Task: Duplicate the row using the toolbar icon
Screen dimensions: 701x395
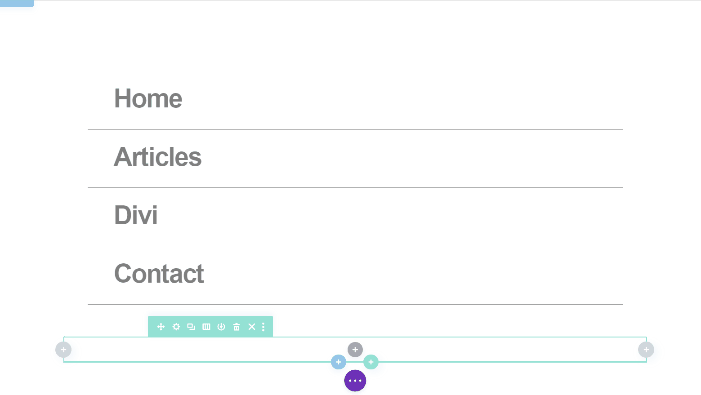Action: [191, 327]
